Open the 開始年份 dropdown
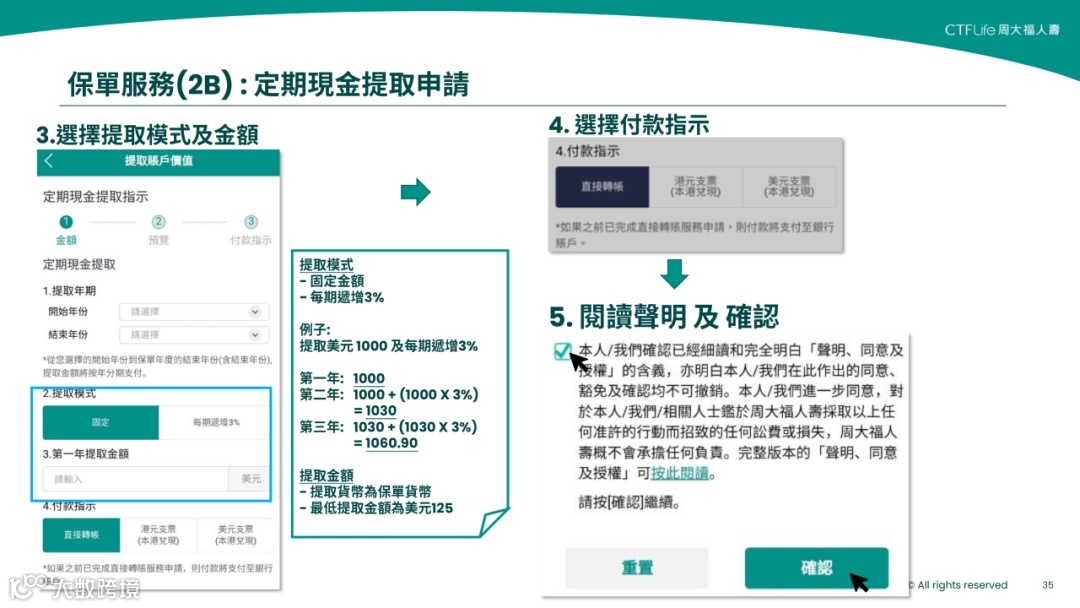The height and width of the screenshot is (608, 1080). point(193,312)
